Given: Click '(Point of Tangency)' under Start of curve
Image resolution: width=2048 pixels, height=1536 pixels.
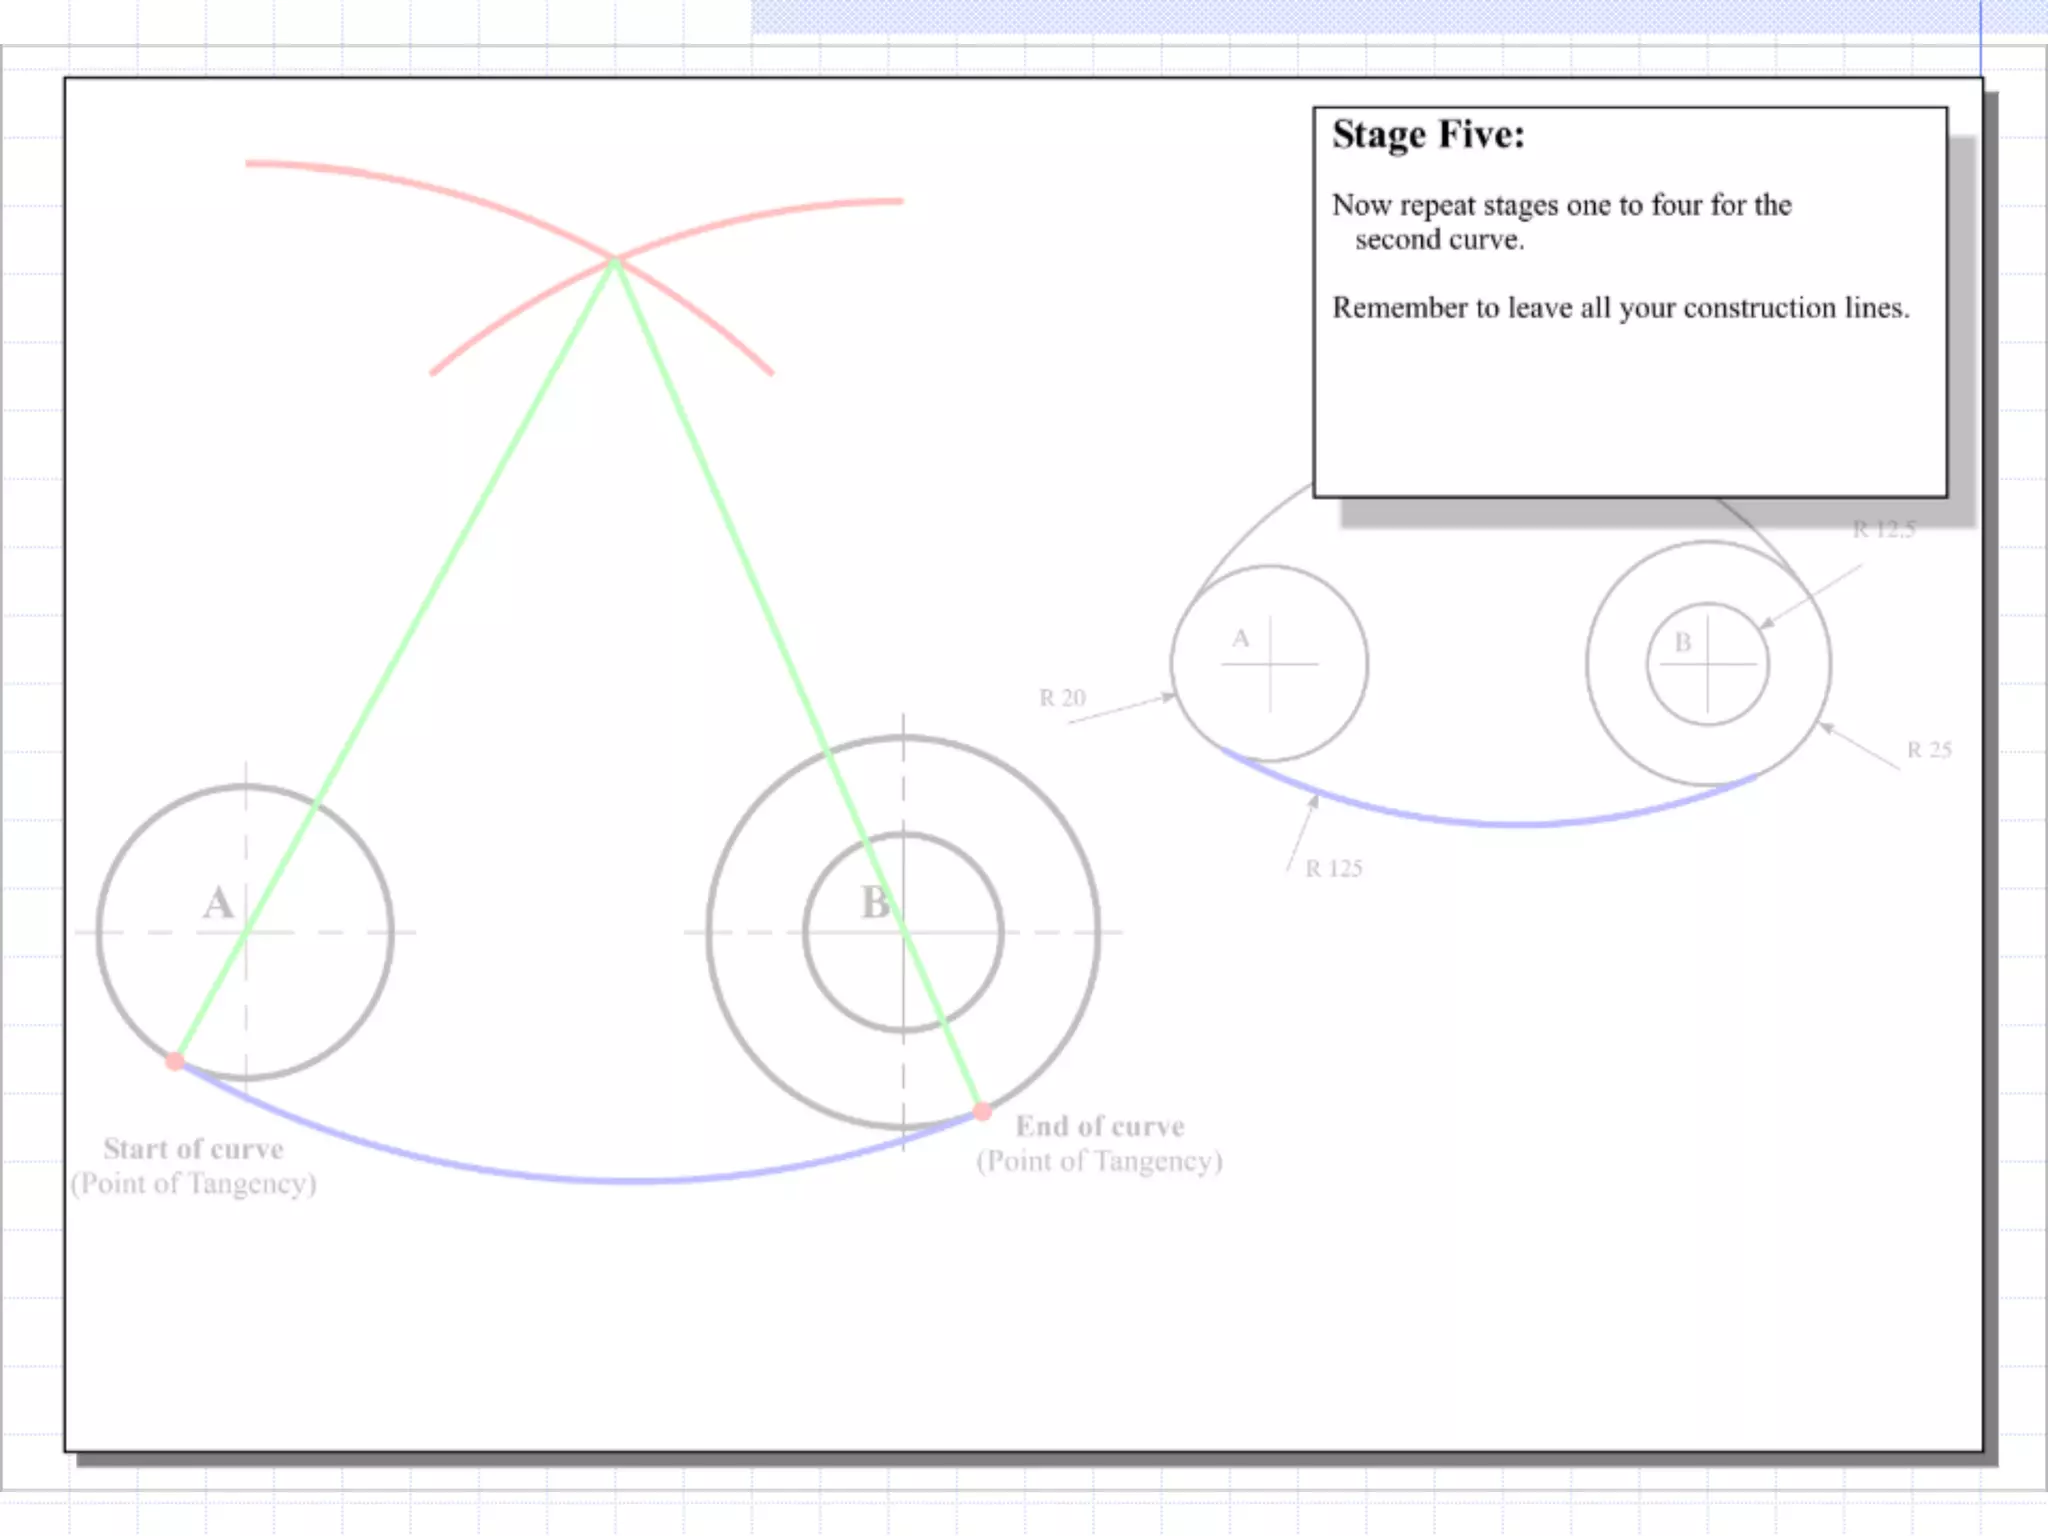Looking at the screenshot, I should tap(194, 1184).
